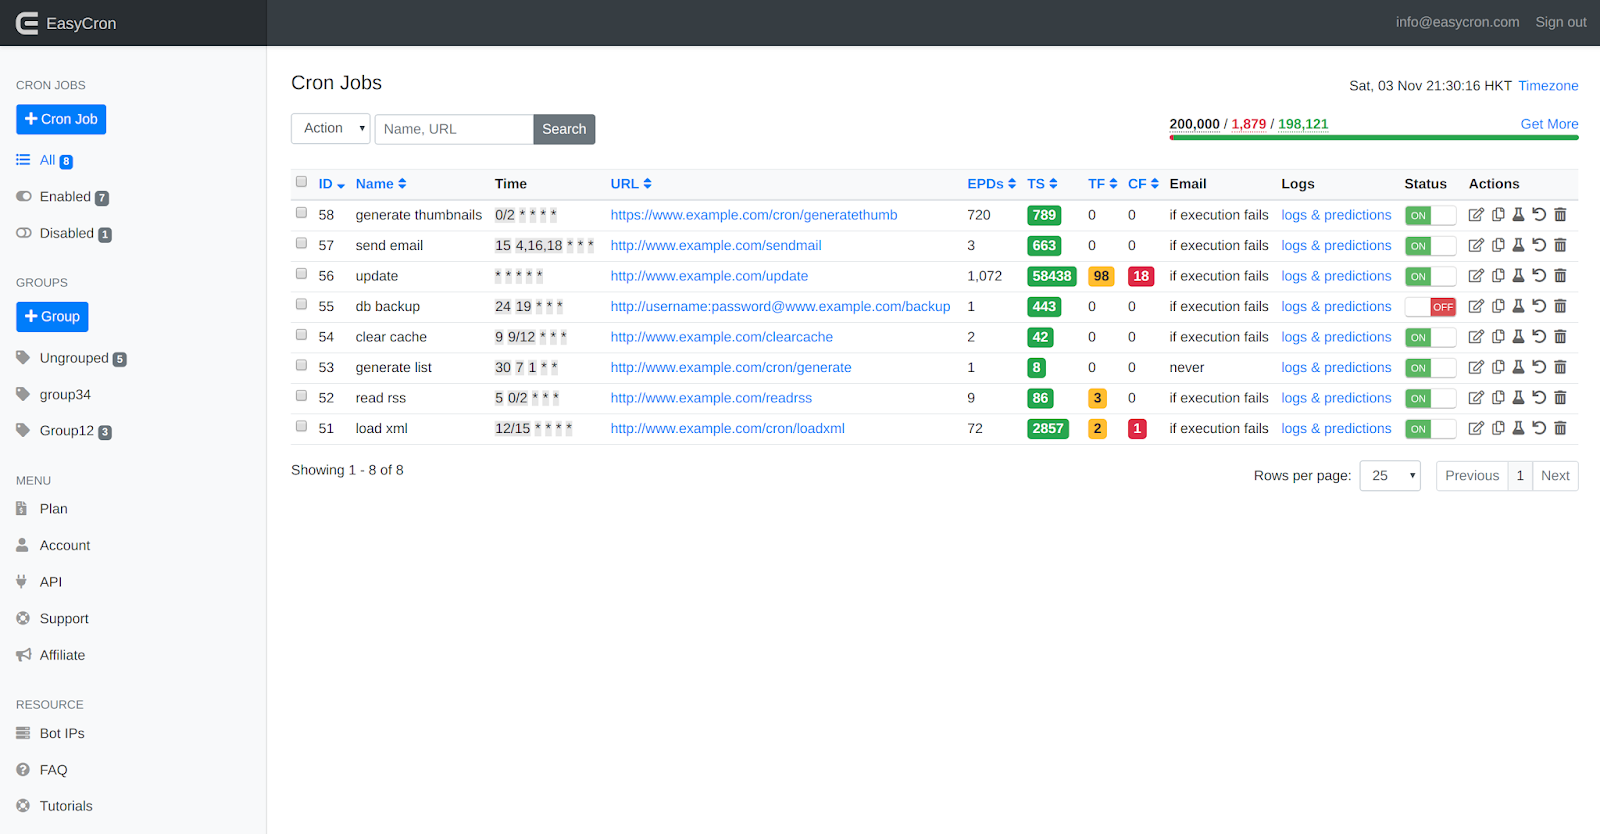Clone the send email cron job

tap(1498, 245)
